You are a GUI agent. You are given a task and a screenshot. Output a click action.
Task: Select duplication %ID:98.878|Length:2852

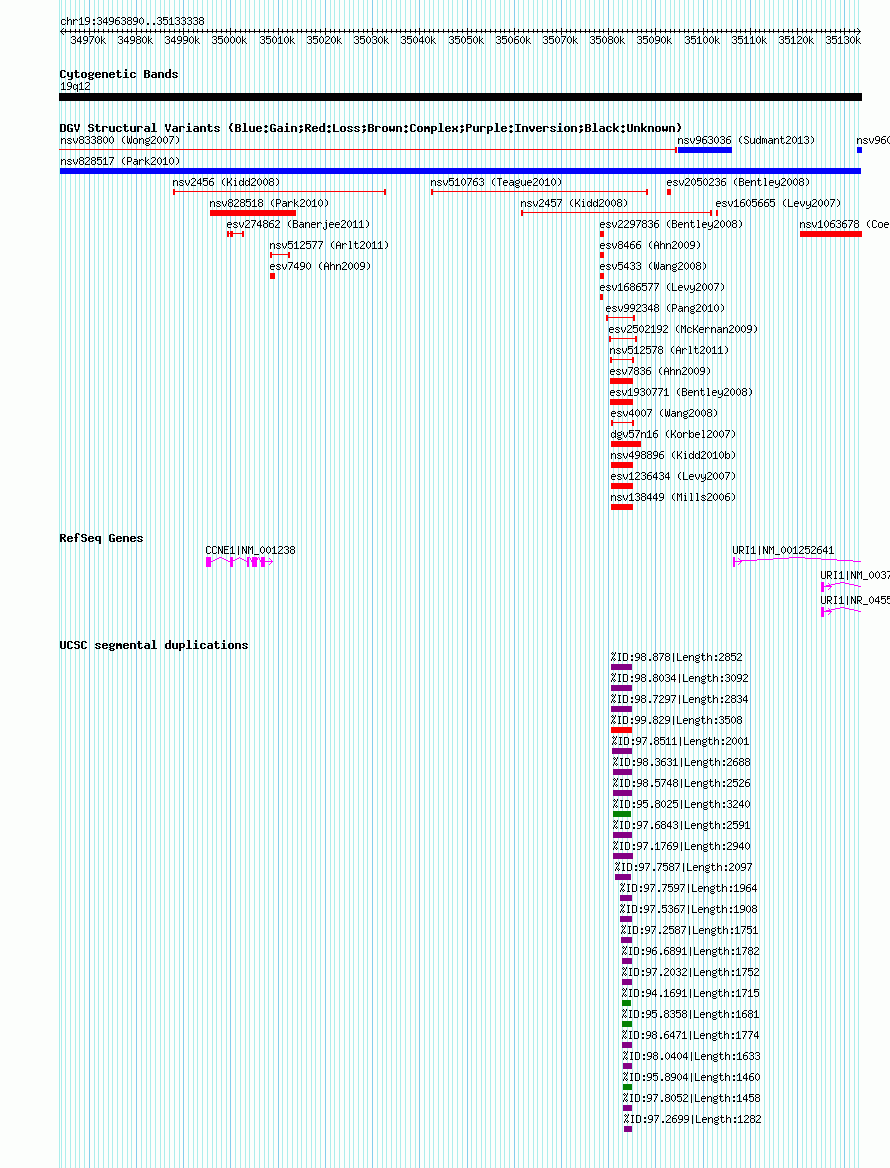click(x=676, y=657)
